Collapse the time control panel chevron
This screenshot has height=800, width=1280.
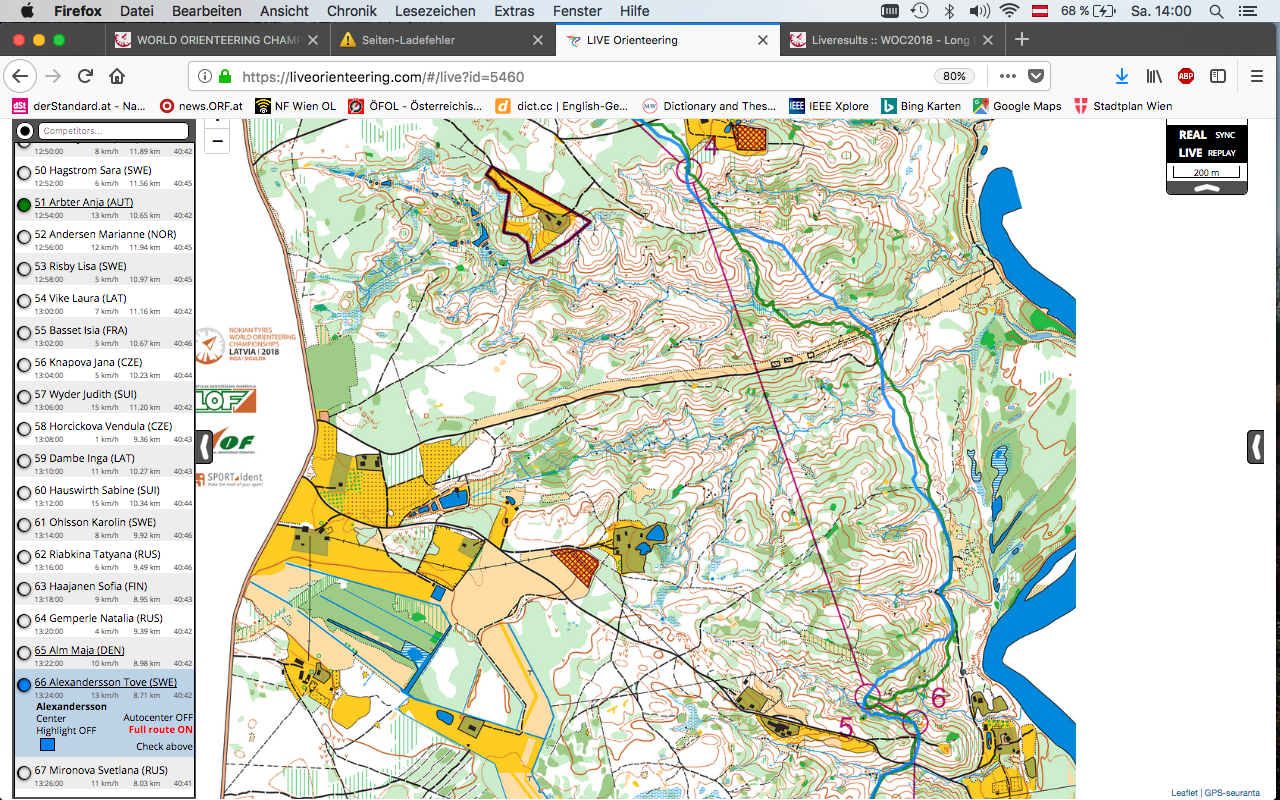click(x=1206, y=187)
